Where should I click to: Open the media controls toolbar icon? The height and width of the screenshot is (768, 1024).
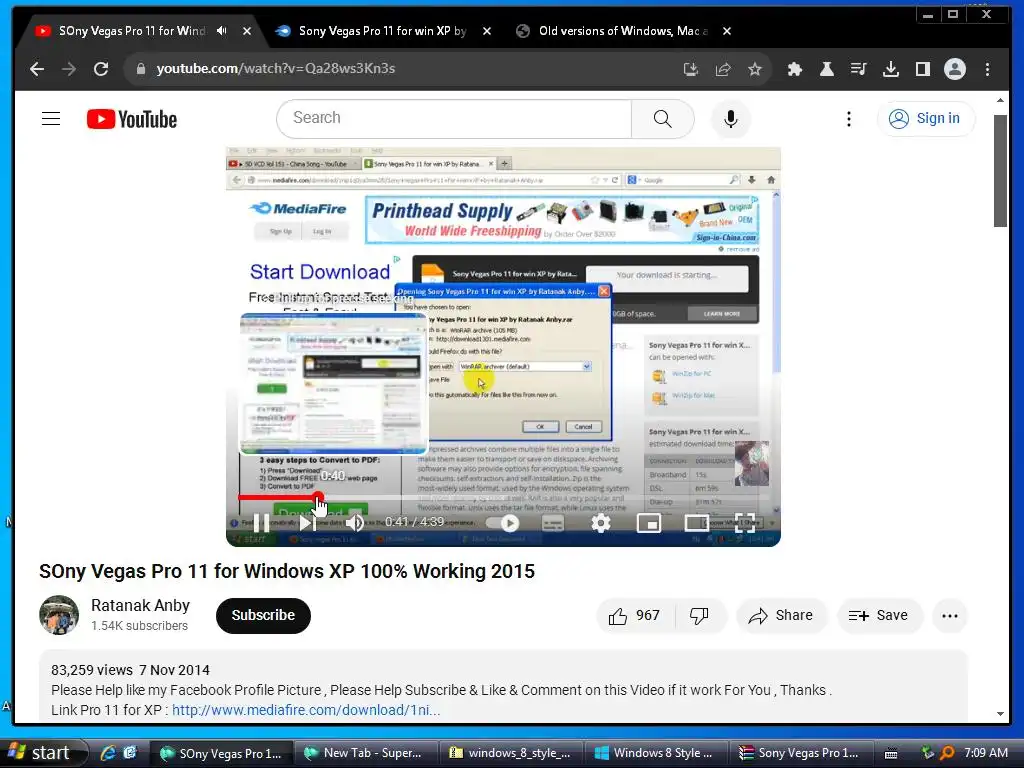[859, 69]
